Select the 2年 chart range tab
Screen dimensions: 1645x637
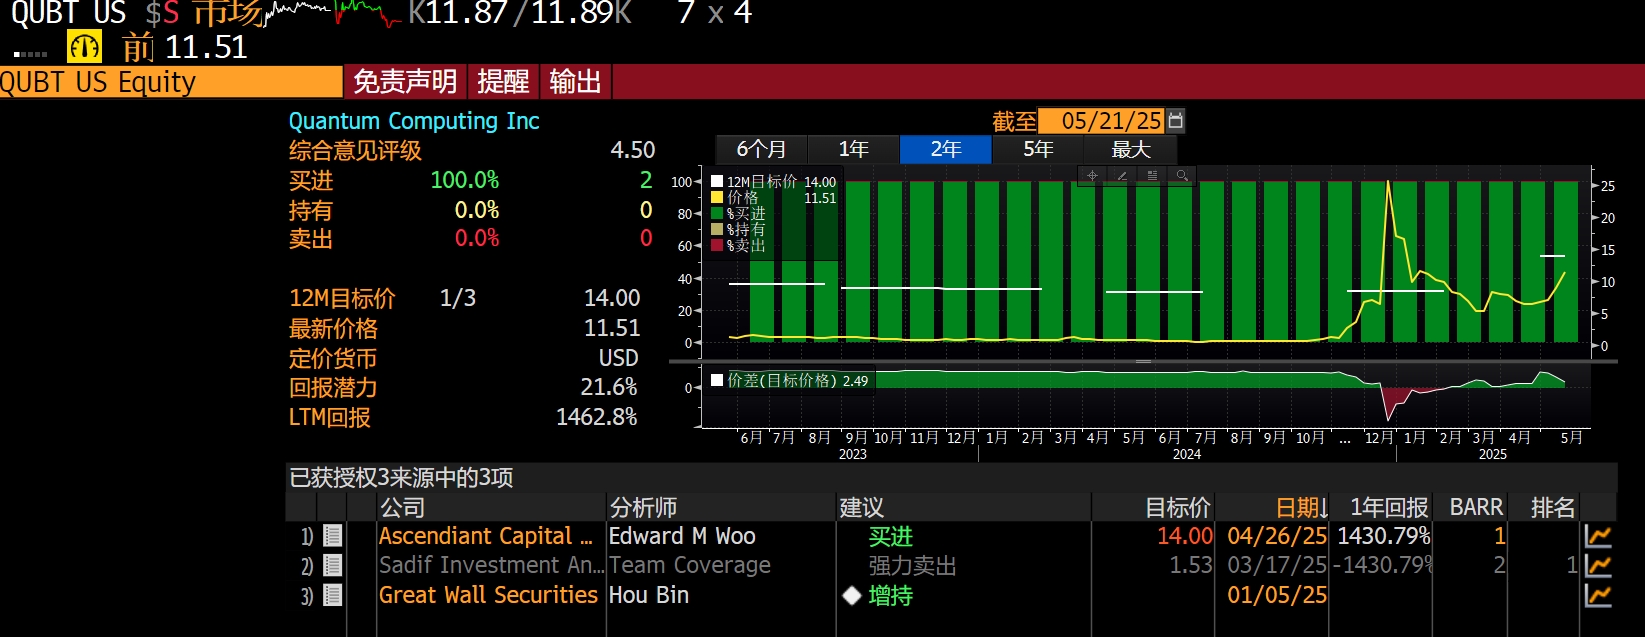pos(946,149)
